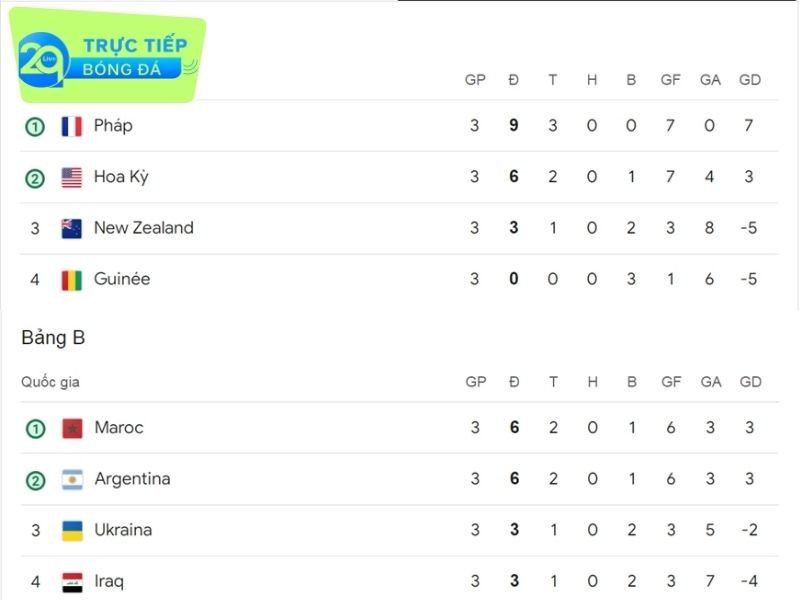Click the United States flag icon
This screenshot has width=800, height=600.
coord(71,178)
